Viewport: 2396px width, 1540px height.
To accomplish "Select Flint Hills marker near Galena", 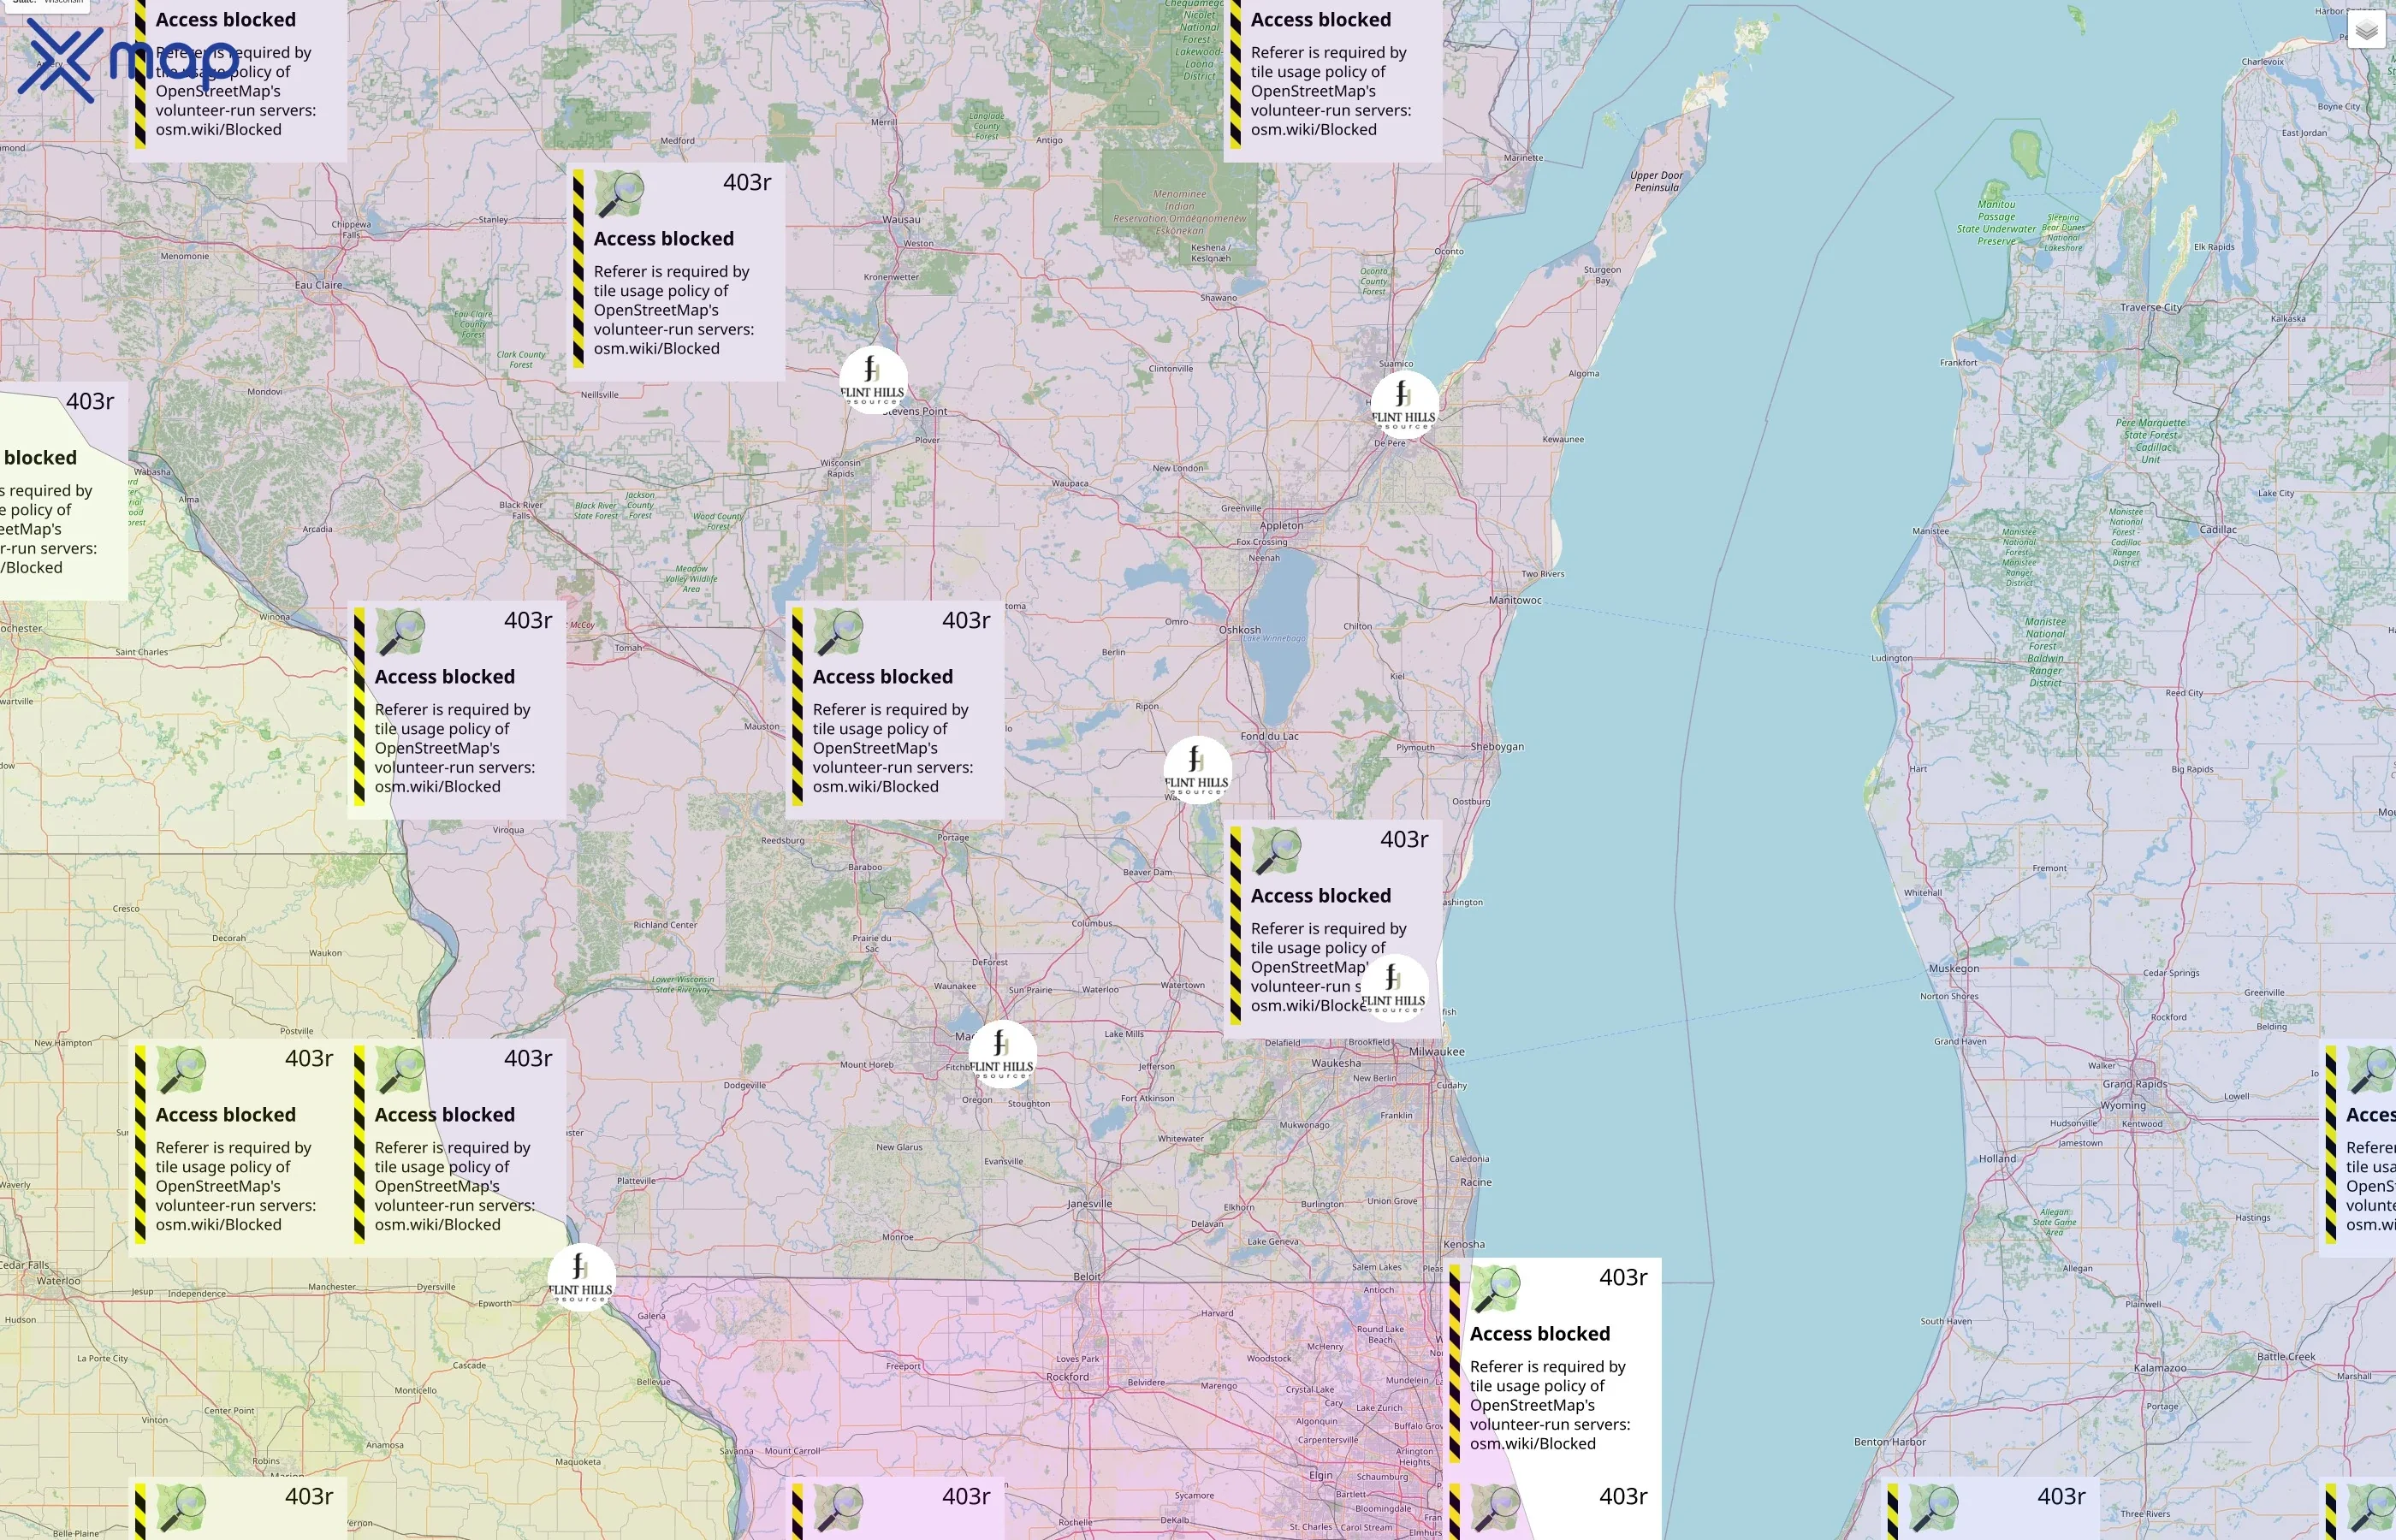I will pyautogui.click(x=581, y=1278).
